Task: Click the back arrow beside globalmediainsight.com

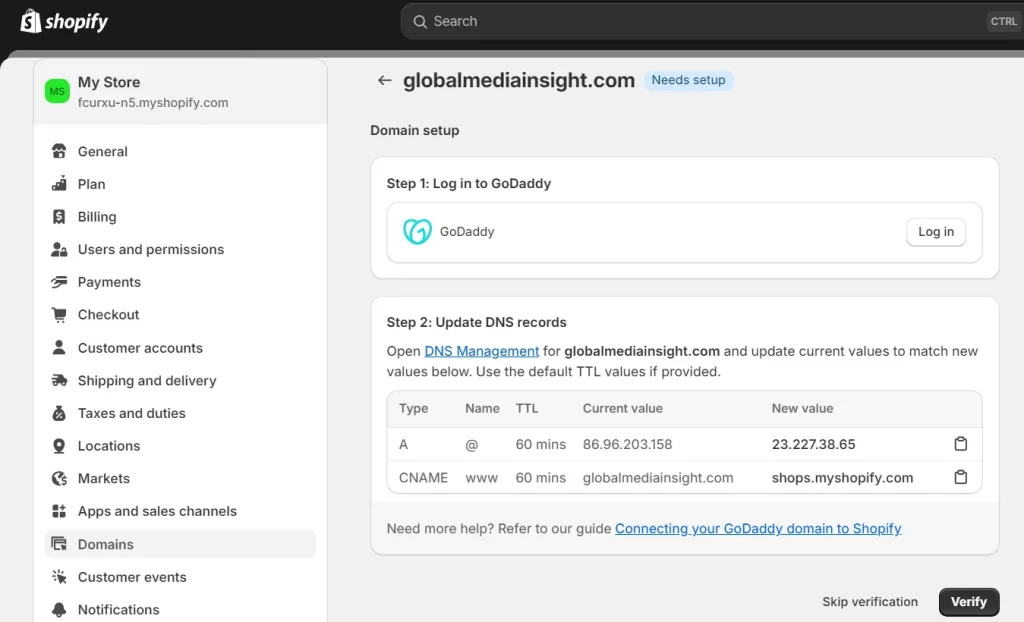Action: point(384,81)
